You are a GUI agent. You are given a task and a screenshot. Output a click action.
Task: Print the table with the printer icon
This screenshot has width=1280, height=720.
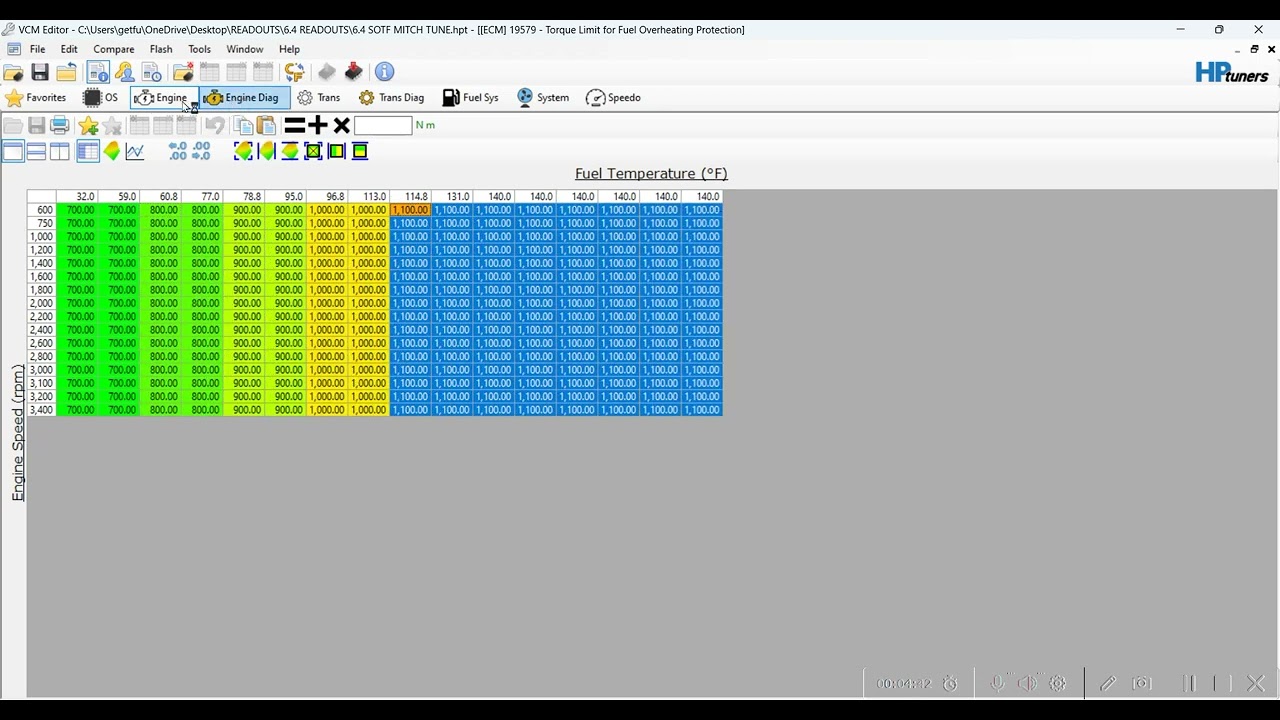[60, 125]
